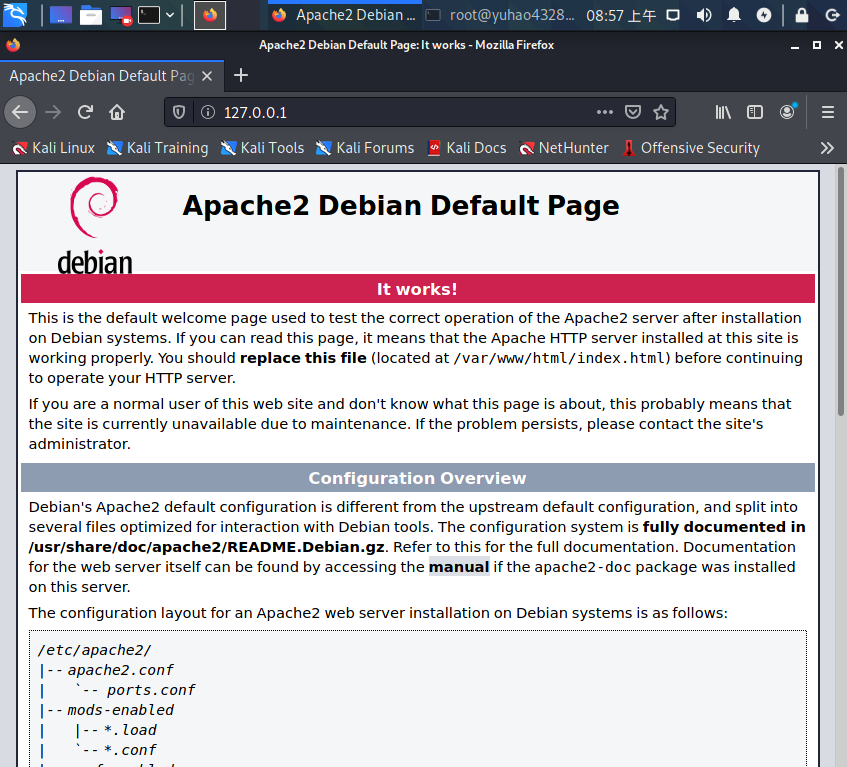The image size is (847, 767).
Task: Open the page actions three-dot menu
Action: pyautogui.click(x=605, y=112)
